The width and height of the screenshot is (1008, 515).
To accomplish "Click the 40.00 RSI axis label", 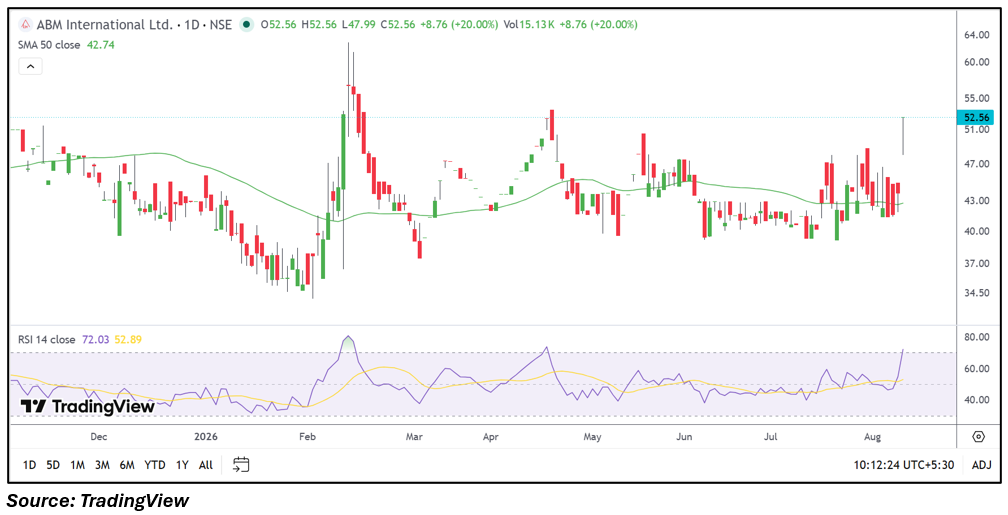I will pyautogui.click(x=976, y=400).
